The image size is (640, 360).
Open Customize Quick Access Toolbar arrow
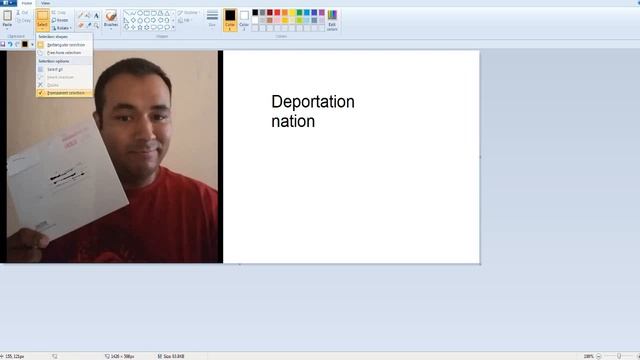[x=32, y=44]
